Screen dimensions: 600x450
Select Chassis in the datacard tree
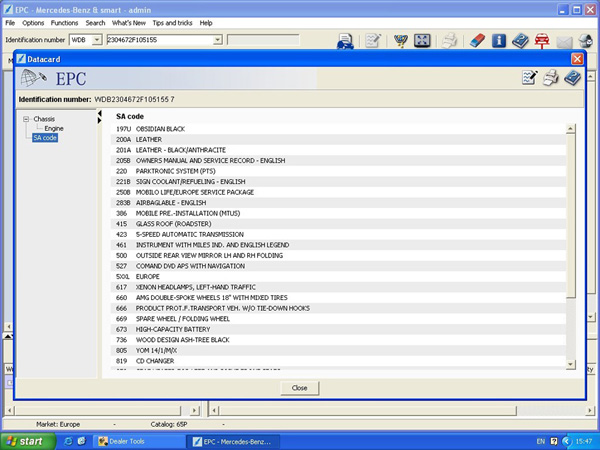point(44,119)
